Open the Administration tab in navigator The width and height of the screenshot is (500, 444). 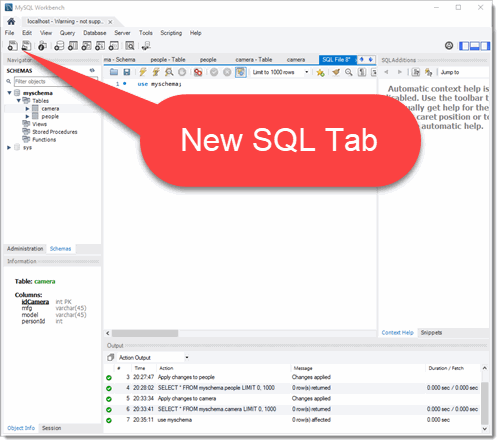25,249
